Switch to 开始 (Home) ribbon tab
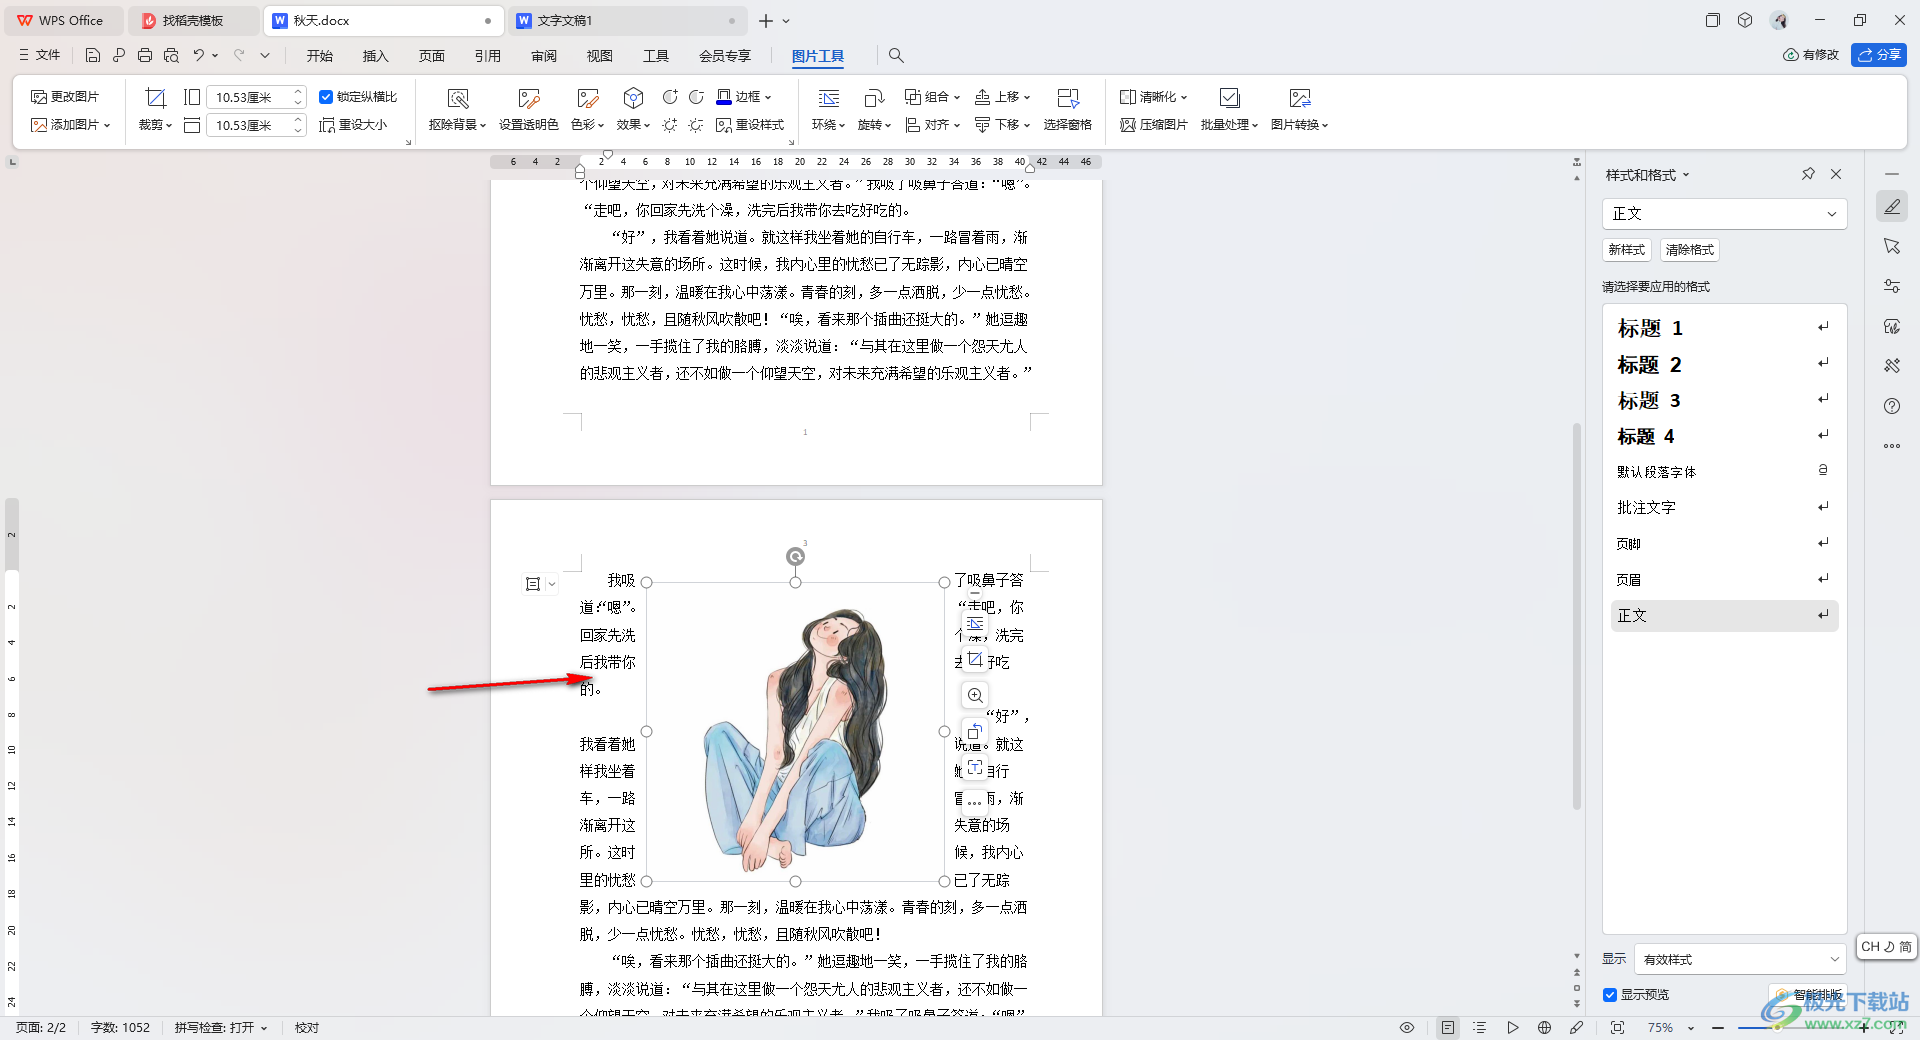1920x1040 pixels. [320, 56]
